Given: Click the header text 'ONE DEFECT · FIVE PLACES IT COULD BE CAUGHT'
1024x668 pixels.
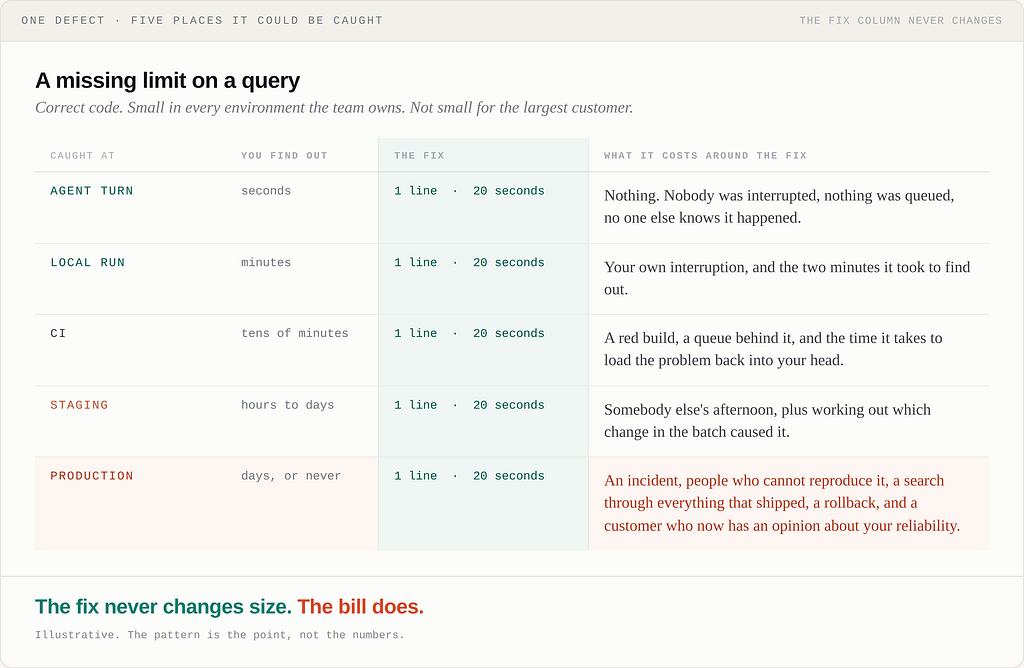Looking at the screenshot, I should click(202, 20).
